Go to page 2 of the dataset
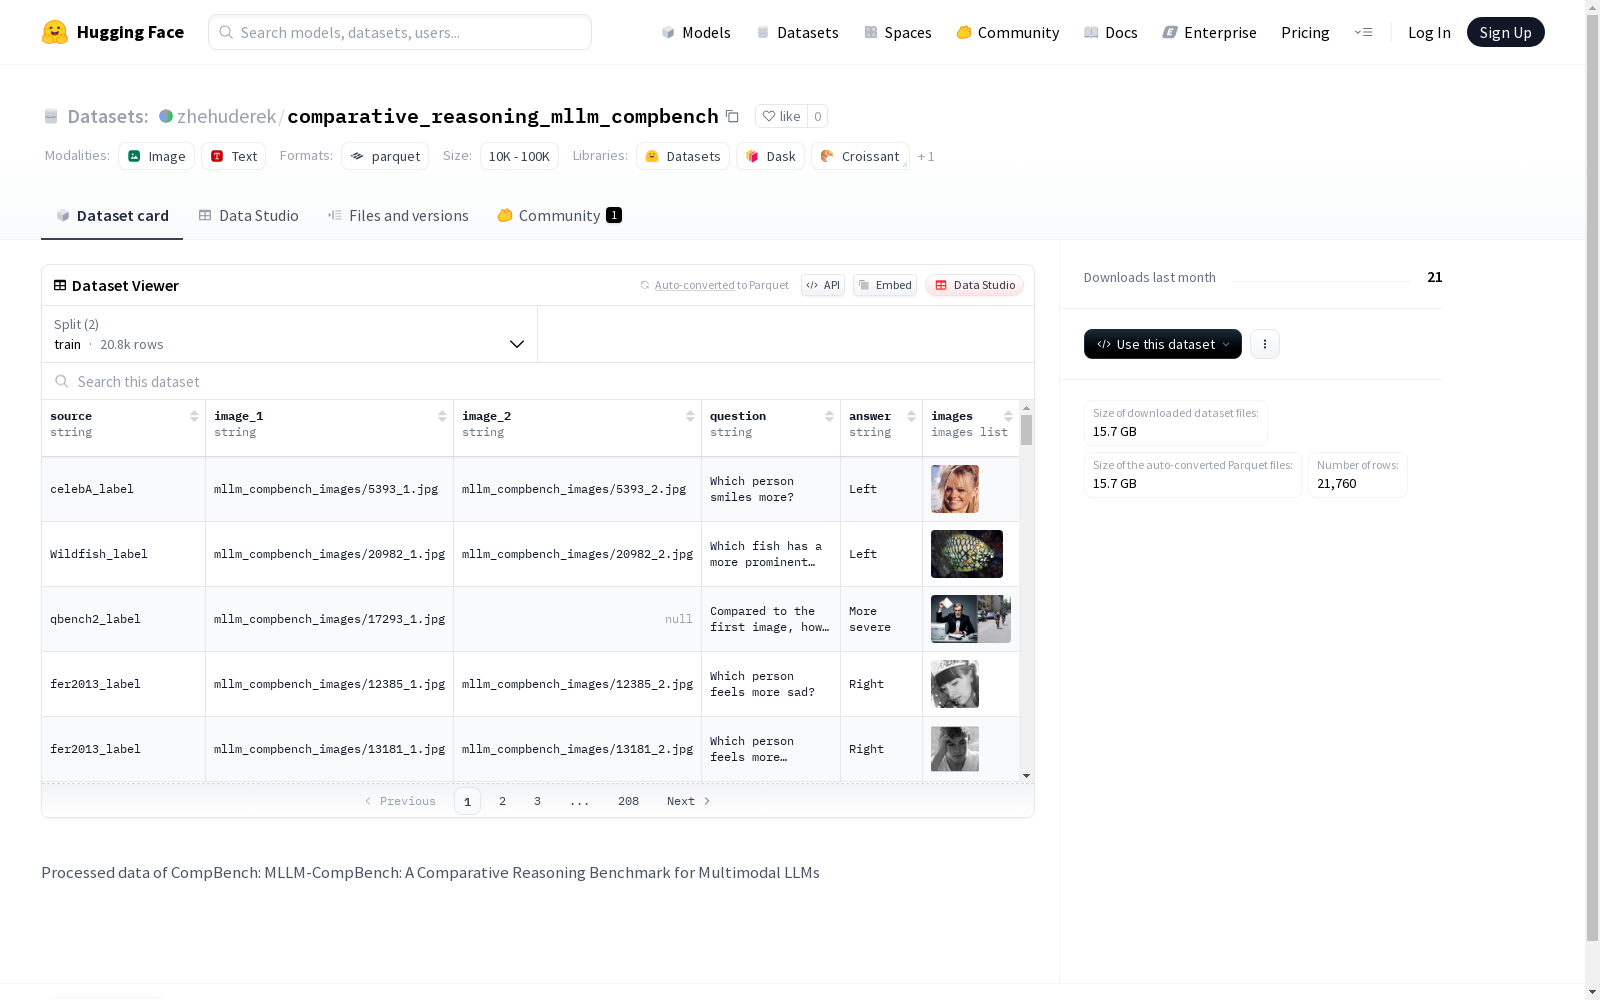This screenshot has height=1000, width=1600. pyautogui.click(x=502, y=801)
